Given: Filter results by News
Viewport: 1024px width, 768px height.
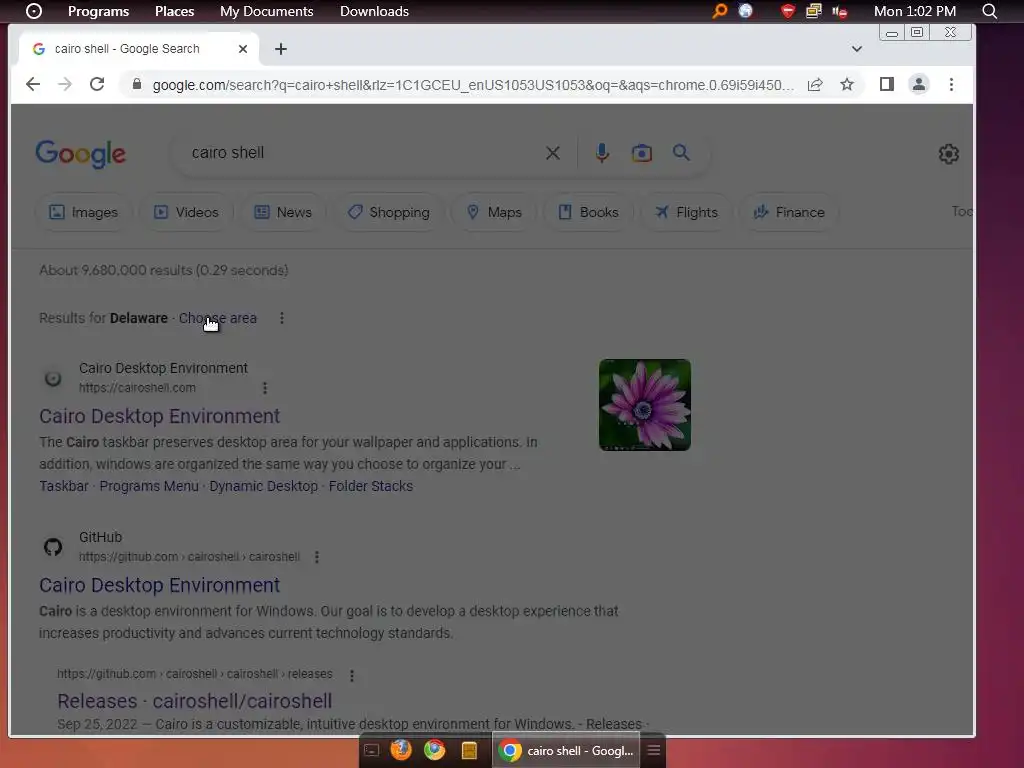Looking at the screenshot, I should tap(283, 212).
